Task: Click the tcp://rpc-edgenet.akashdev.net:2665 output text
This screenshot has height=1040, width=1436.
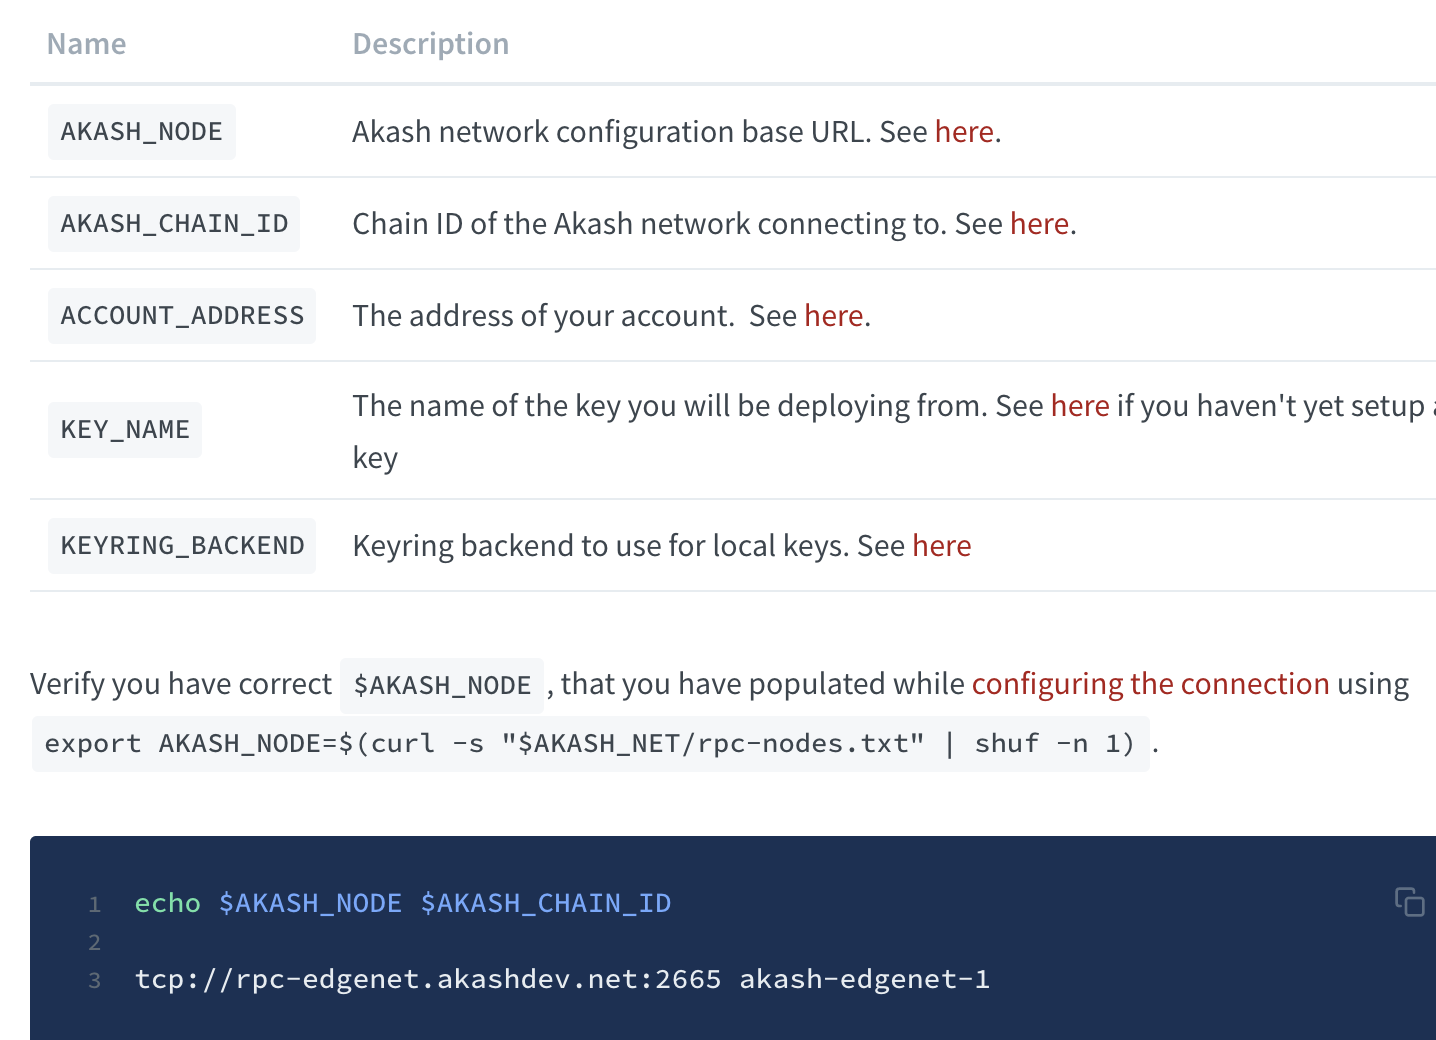Action: pos(428,979)
